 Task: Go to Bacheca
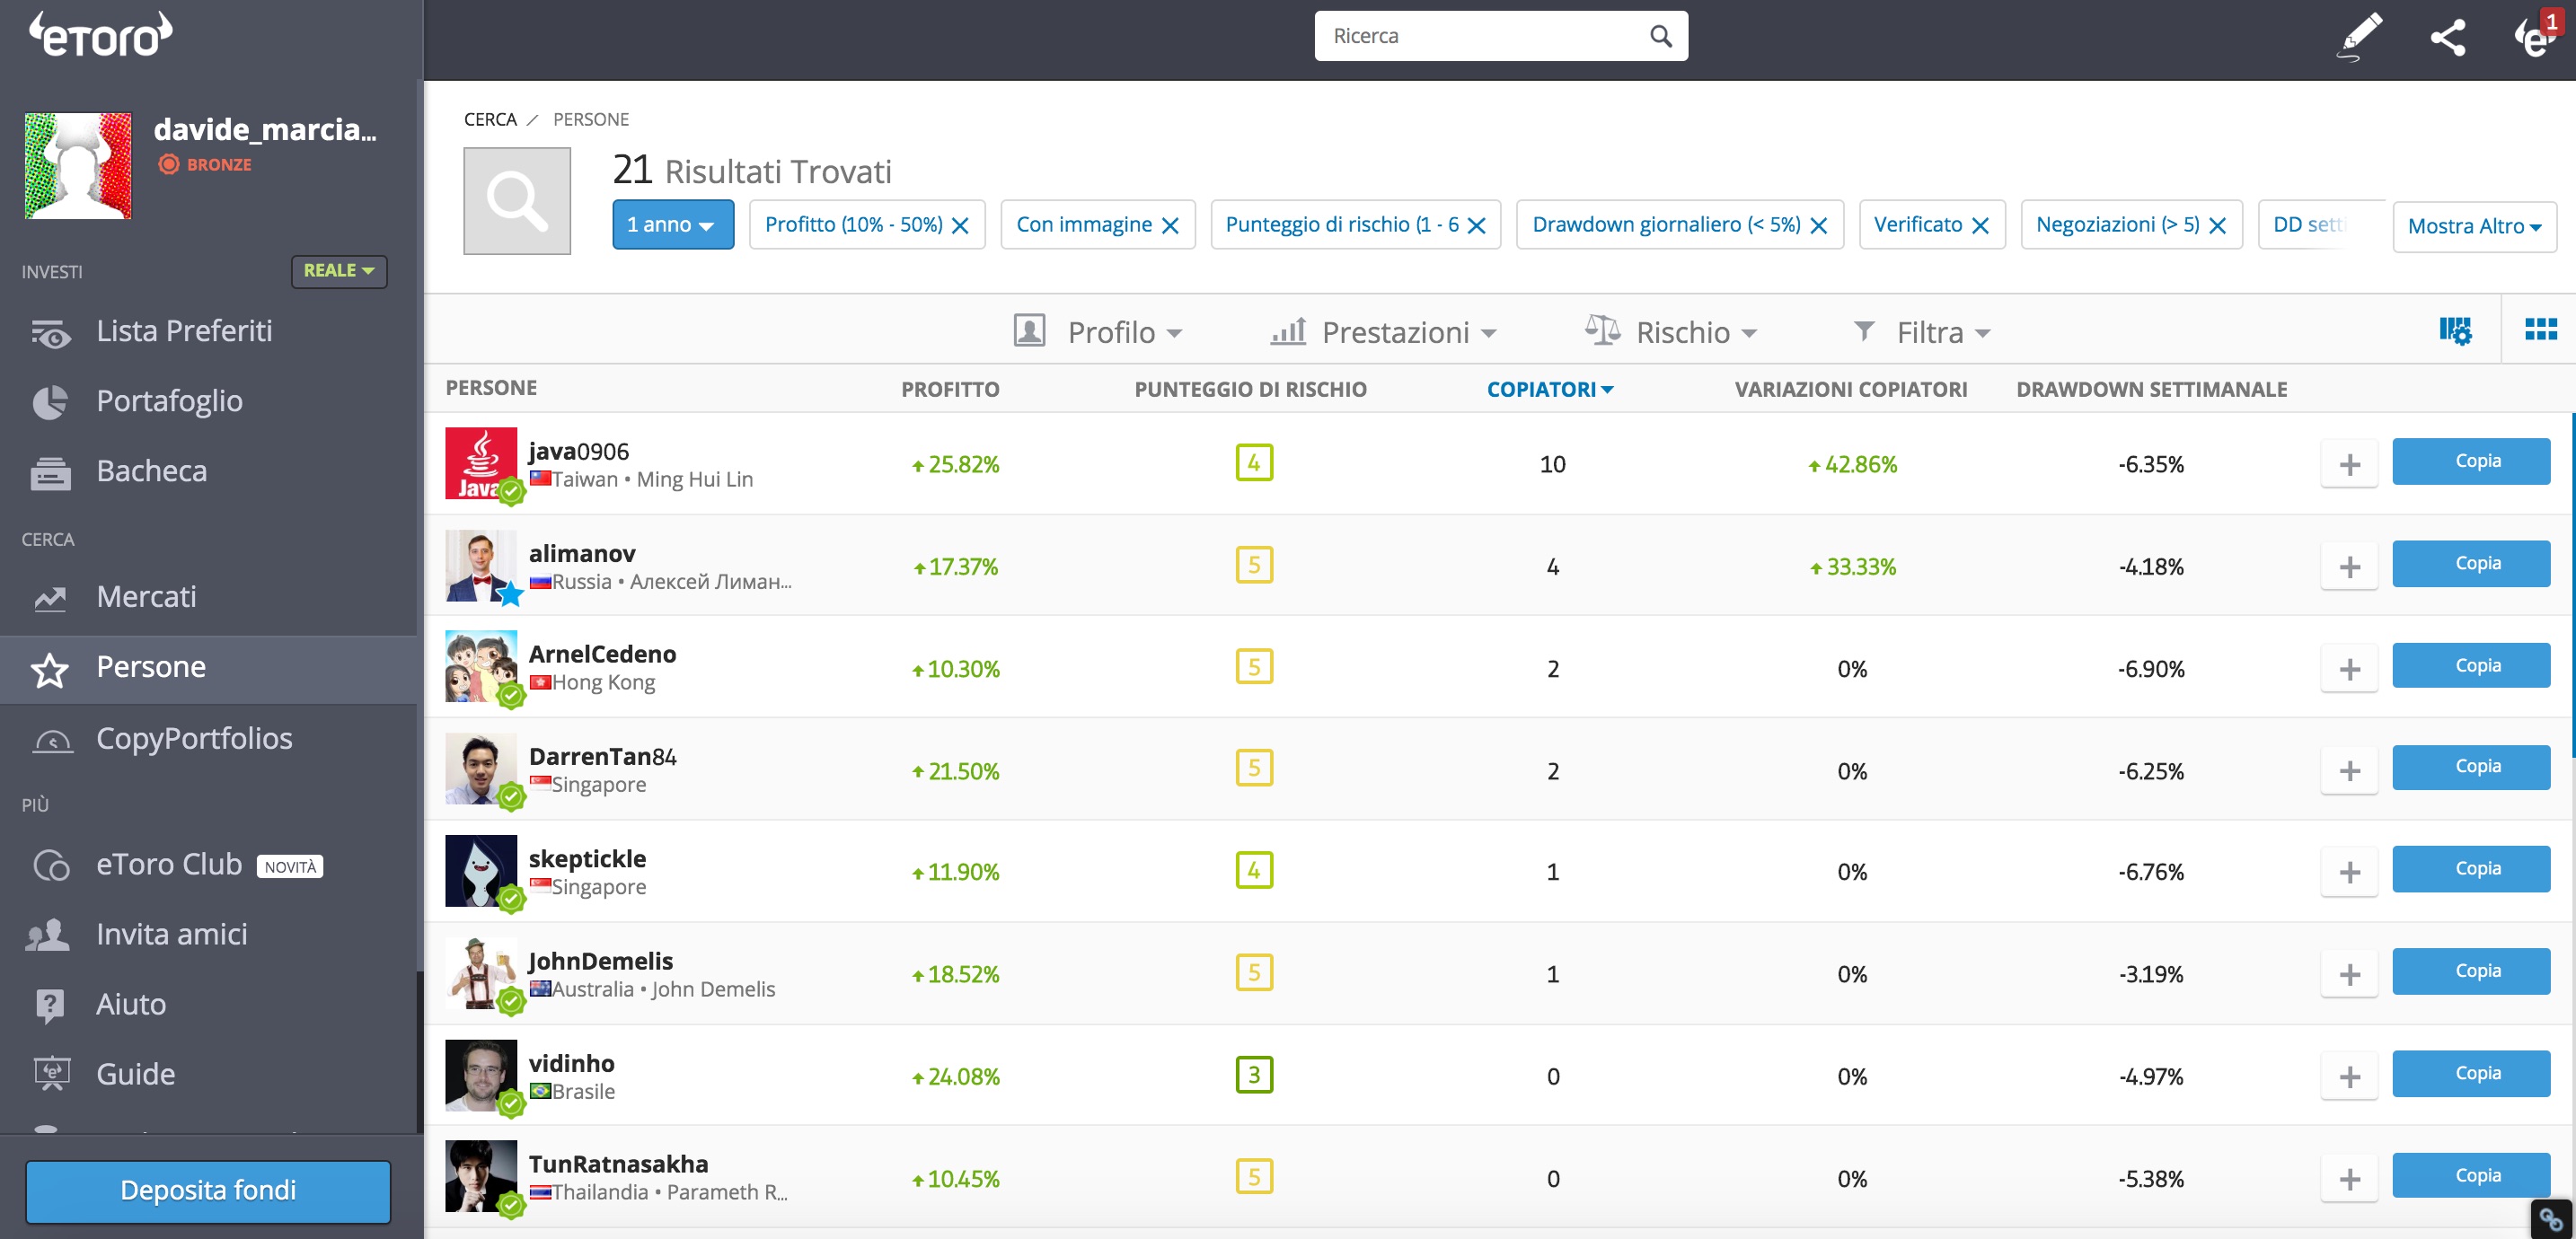click(152, 471)
